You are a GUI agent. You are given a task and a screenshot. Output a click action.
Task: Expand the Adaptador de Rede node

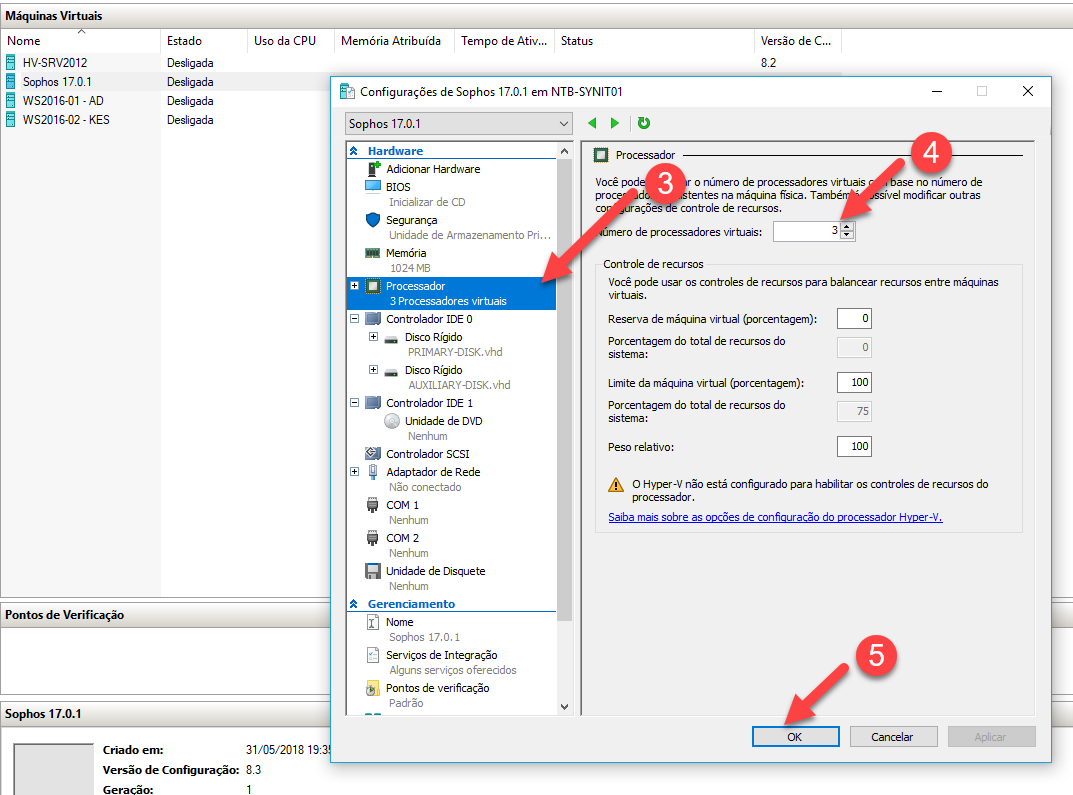pyautogui.click(x=354, y=471)
